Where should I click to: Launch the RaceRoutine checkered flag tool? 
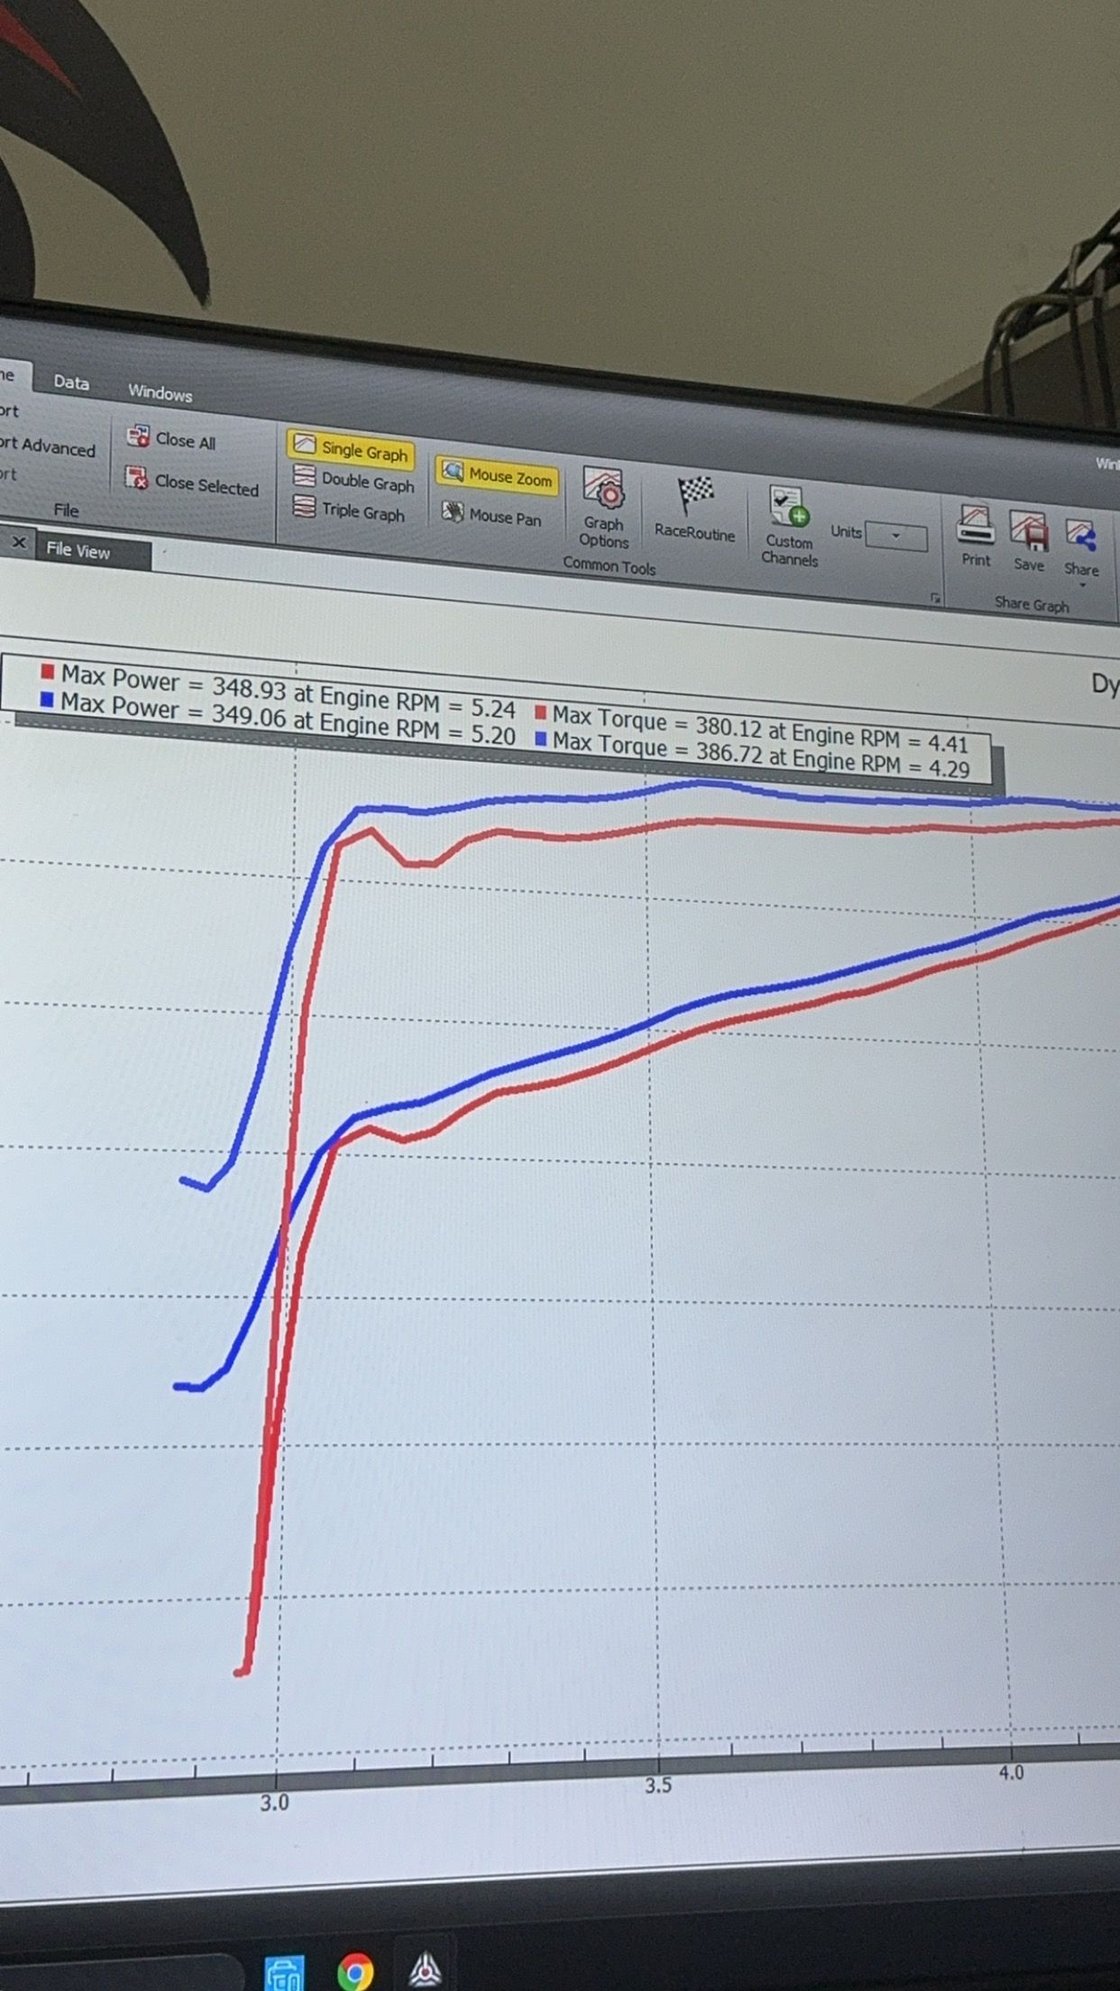pyautogui.click(x=695, y=507)
